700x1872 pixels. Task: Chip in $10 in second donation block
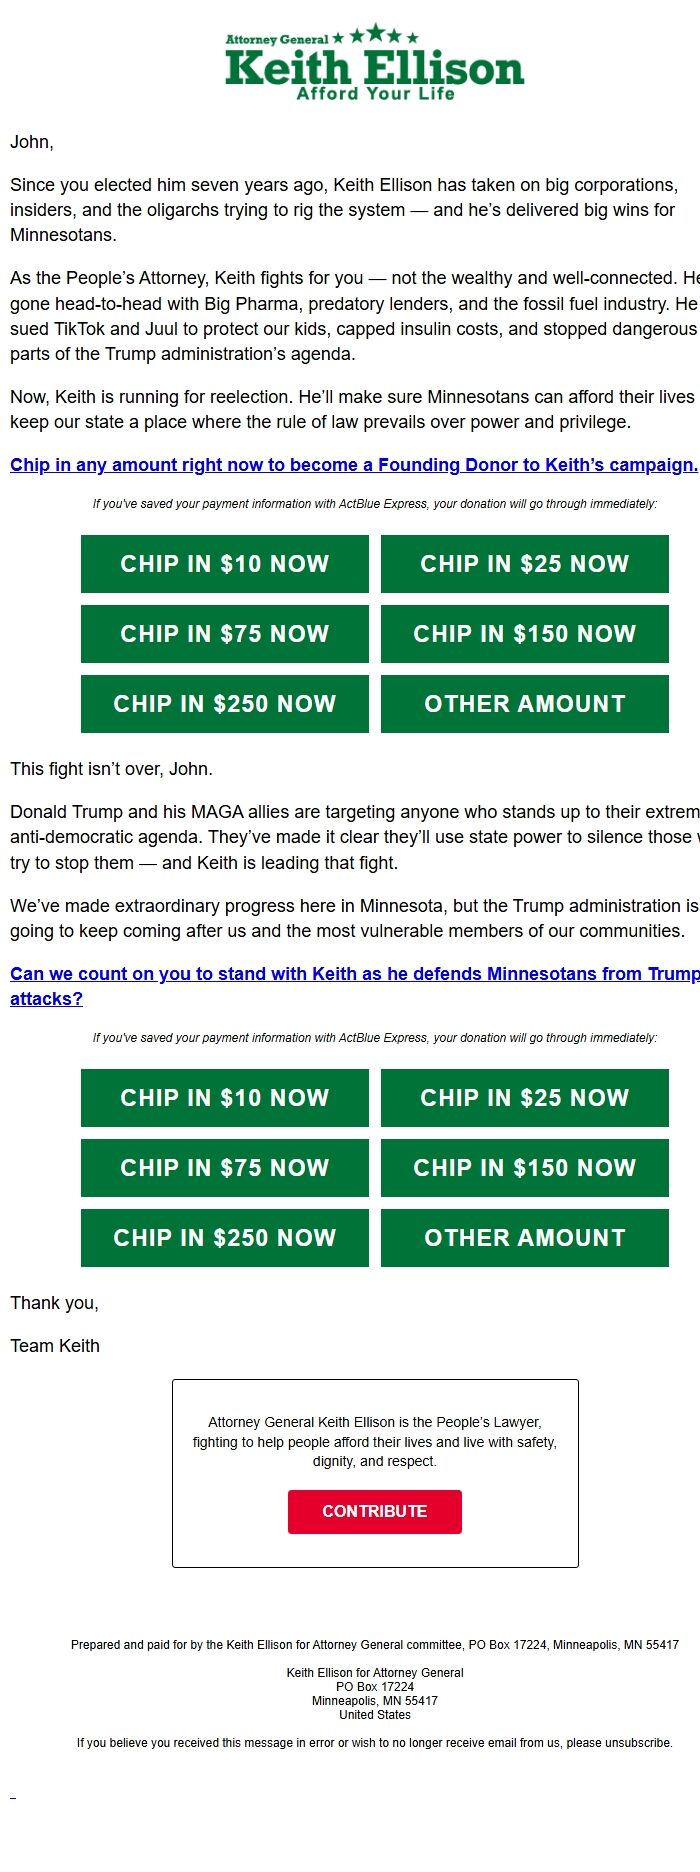tap(225, 1098)
